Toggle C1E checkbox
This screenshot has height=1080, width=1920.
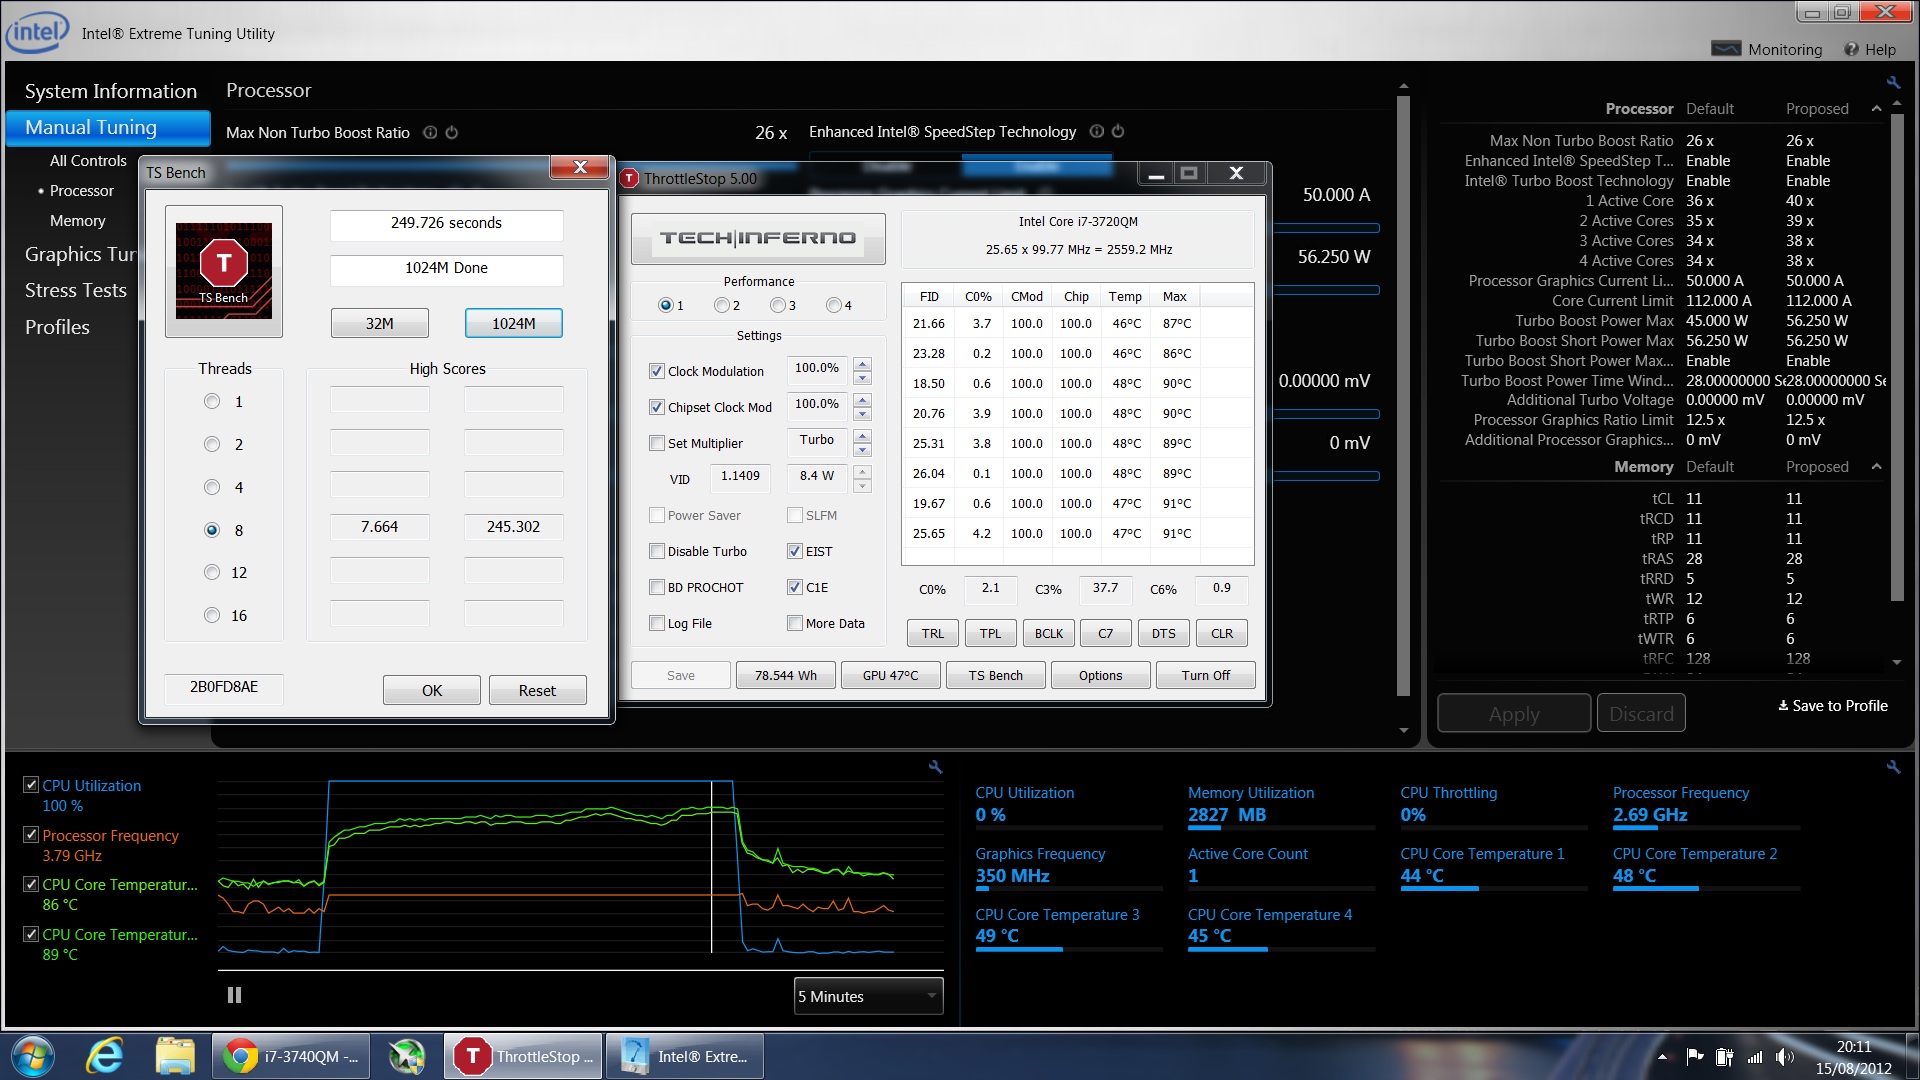[795, 587]
